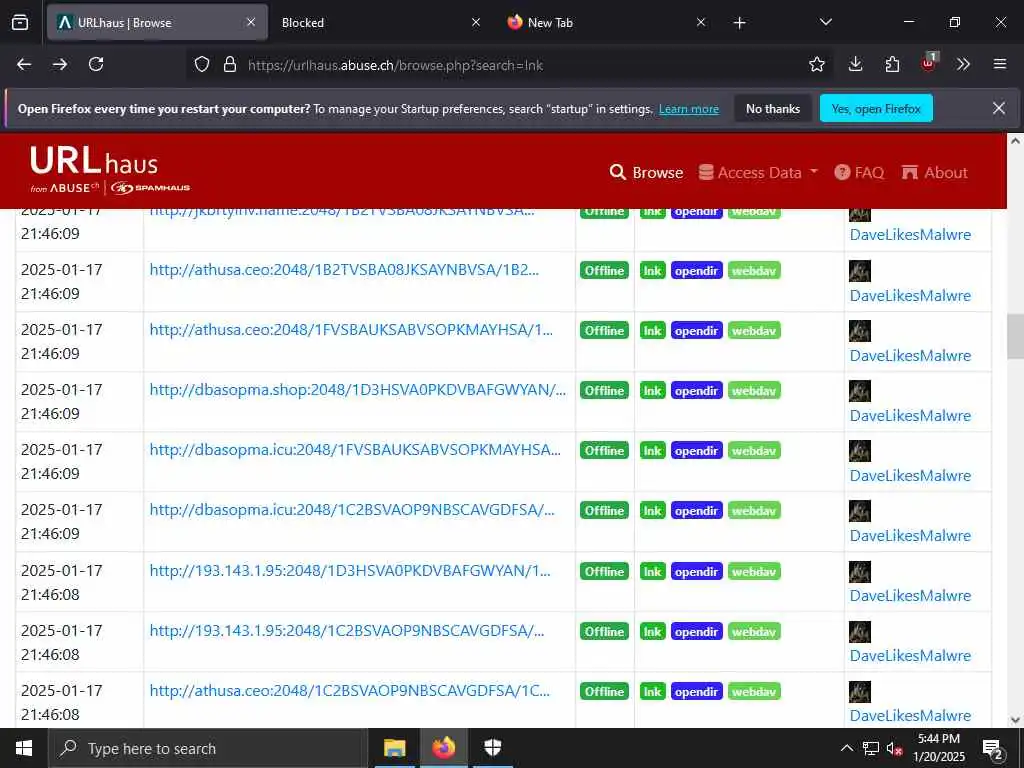The height and width of the screenshot is (768, 1024).
Task: Open tracking protection shield icon
Action: tap(202, 64)
